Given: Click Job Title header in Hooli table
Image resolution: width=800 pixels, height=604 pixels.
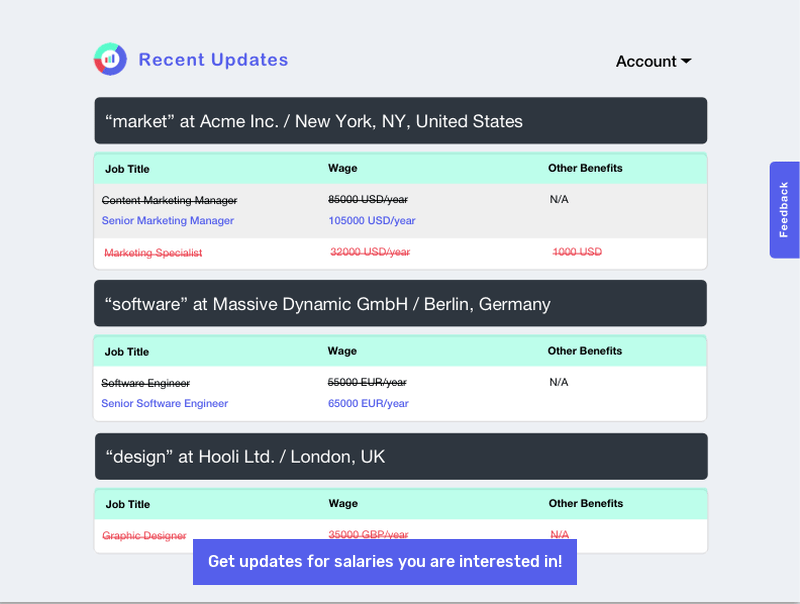Looking at the screenshot, I should 128,505.
